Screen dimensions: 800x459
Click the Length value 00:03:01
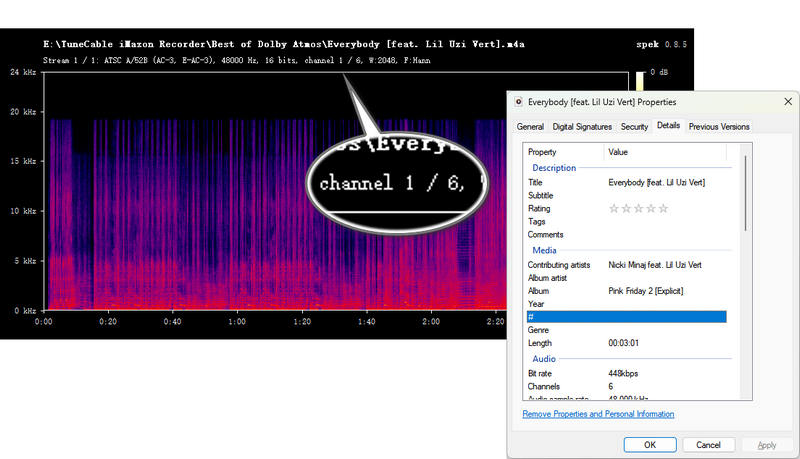(x=623, y=343)
